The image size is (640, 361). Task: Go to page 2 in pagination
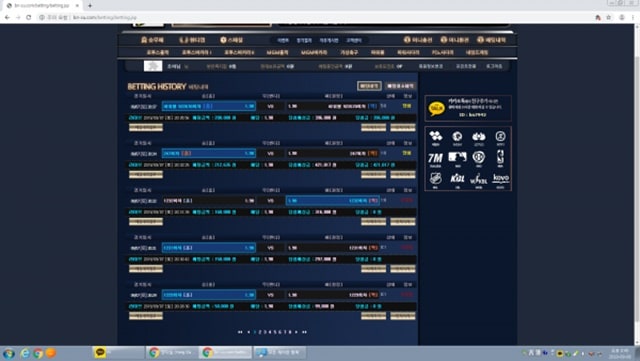click(x=260, y=332)
